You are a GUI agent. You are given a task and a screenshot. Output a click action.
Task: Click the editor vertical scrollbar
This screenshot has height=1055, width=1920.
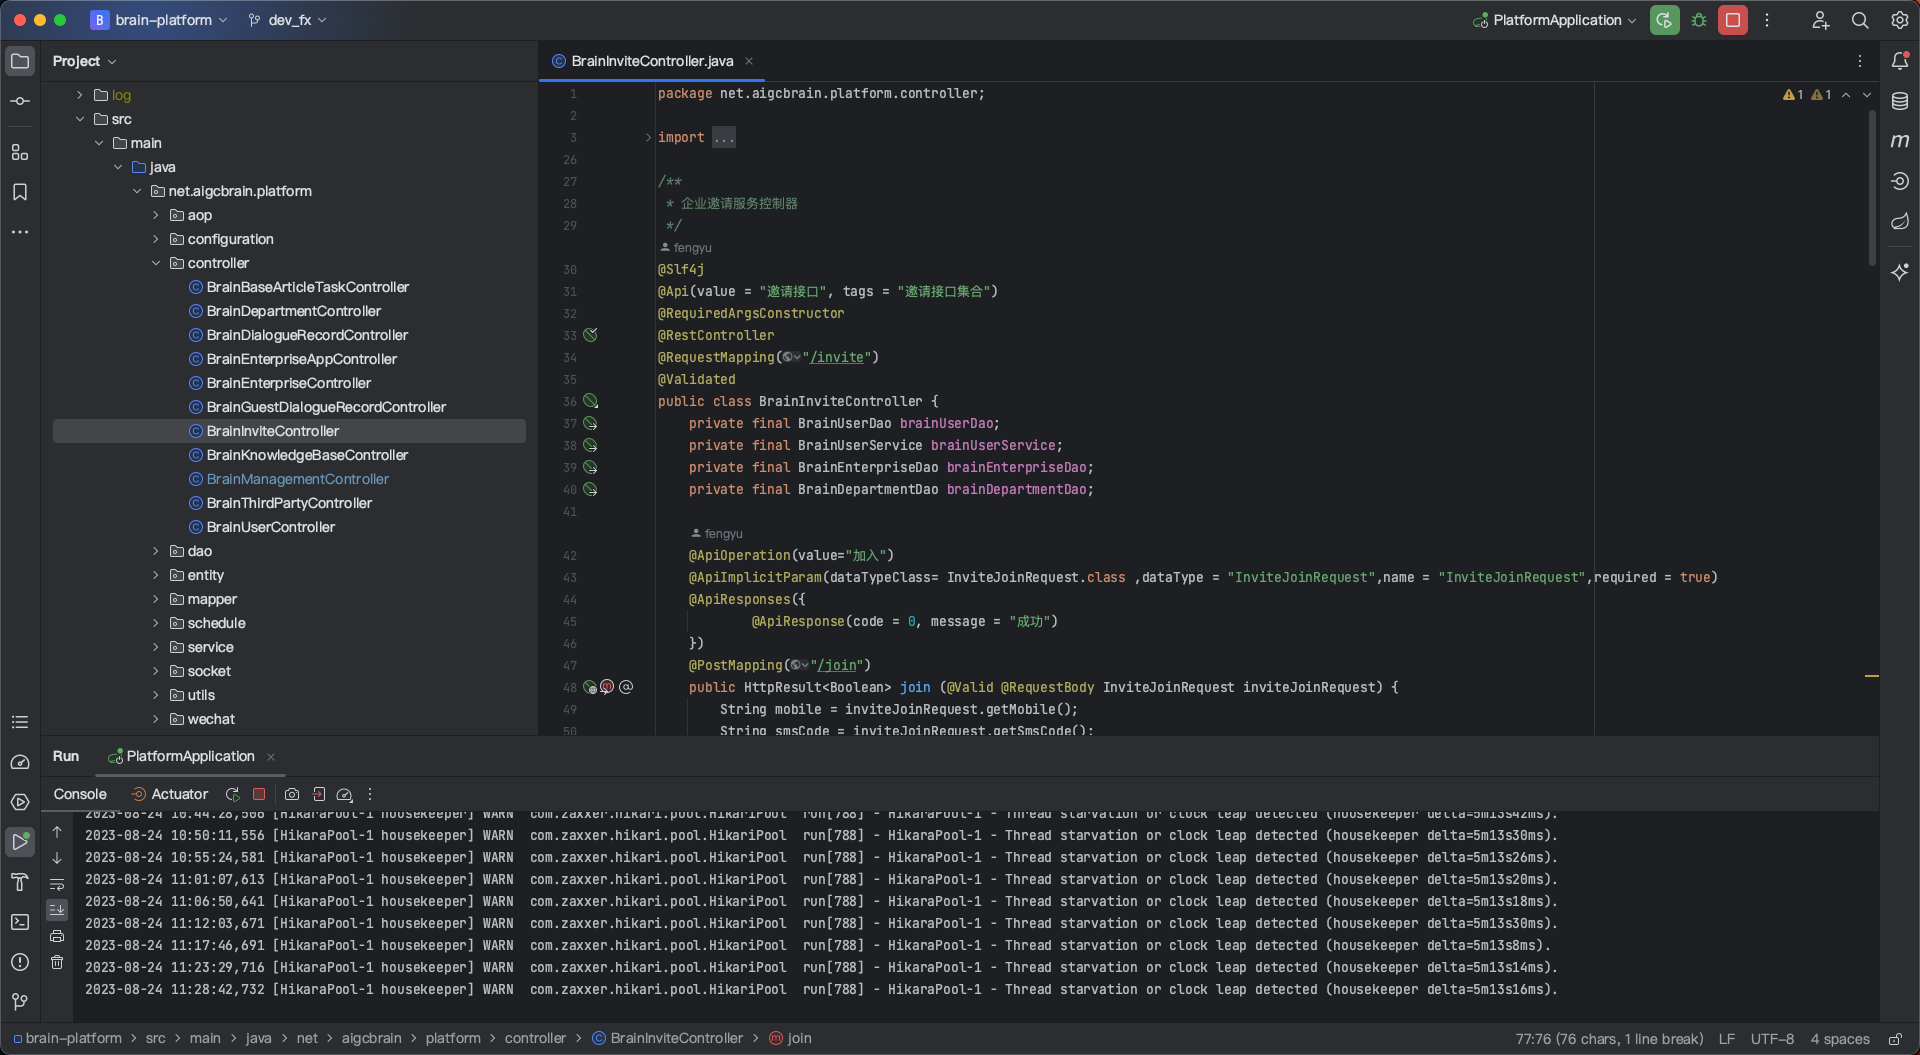[x=1872, y=188]
